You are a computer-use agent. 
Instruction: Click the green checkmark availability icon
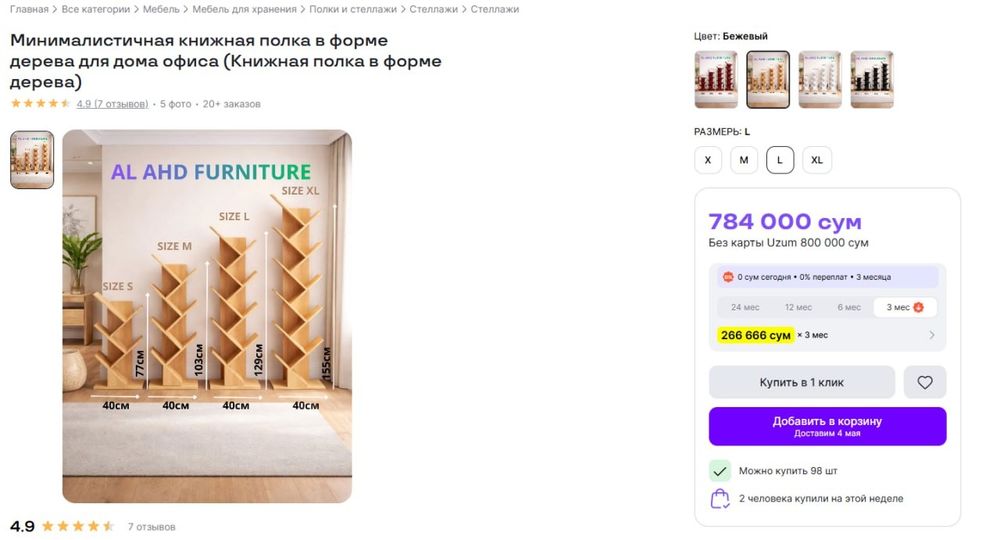pyautogui.click(x=720, y=470)
